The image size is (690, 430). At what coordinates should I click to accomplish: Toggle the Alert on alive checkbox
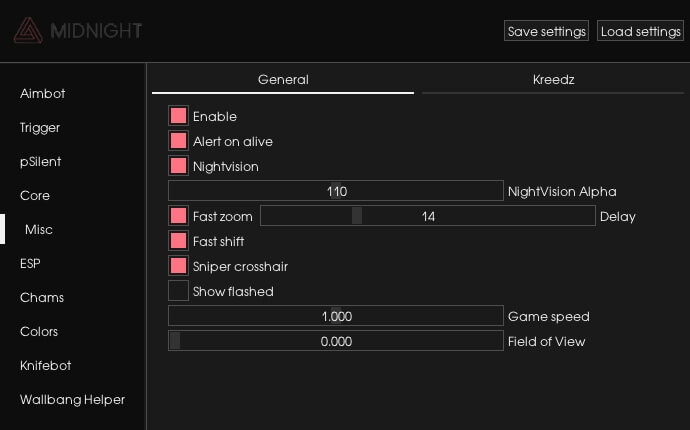179,141
